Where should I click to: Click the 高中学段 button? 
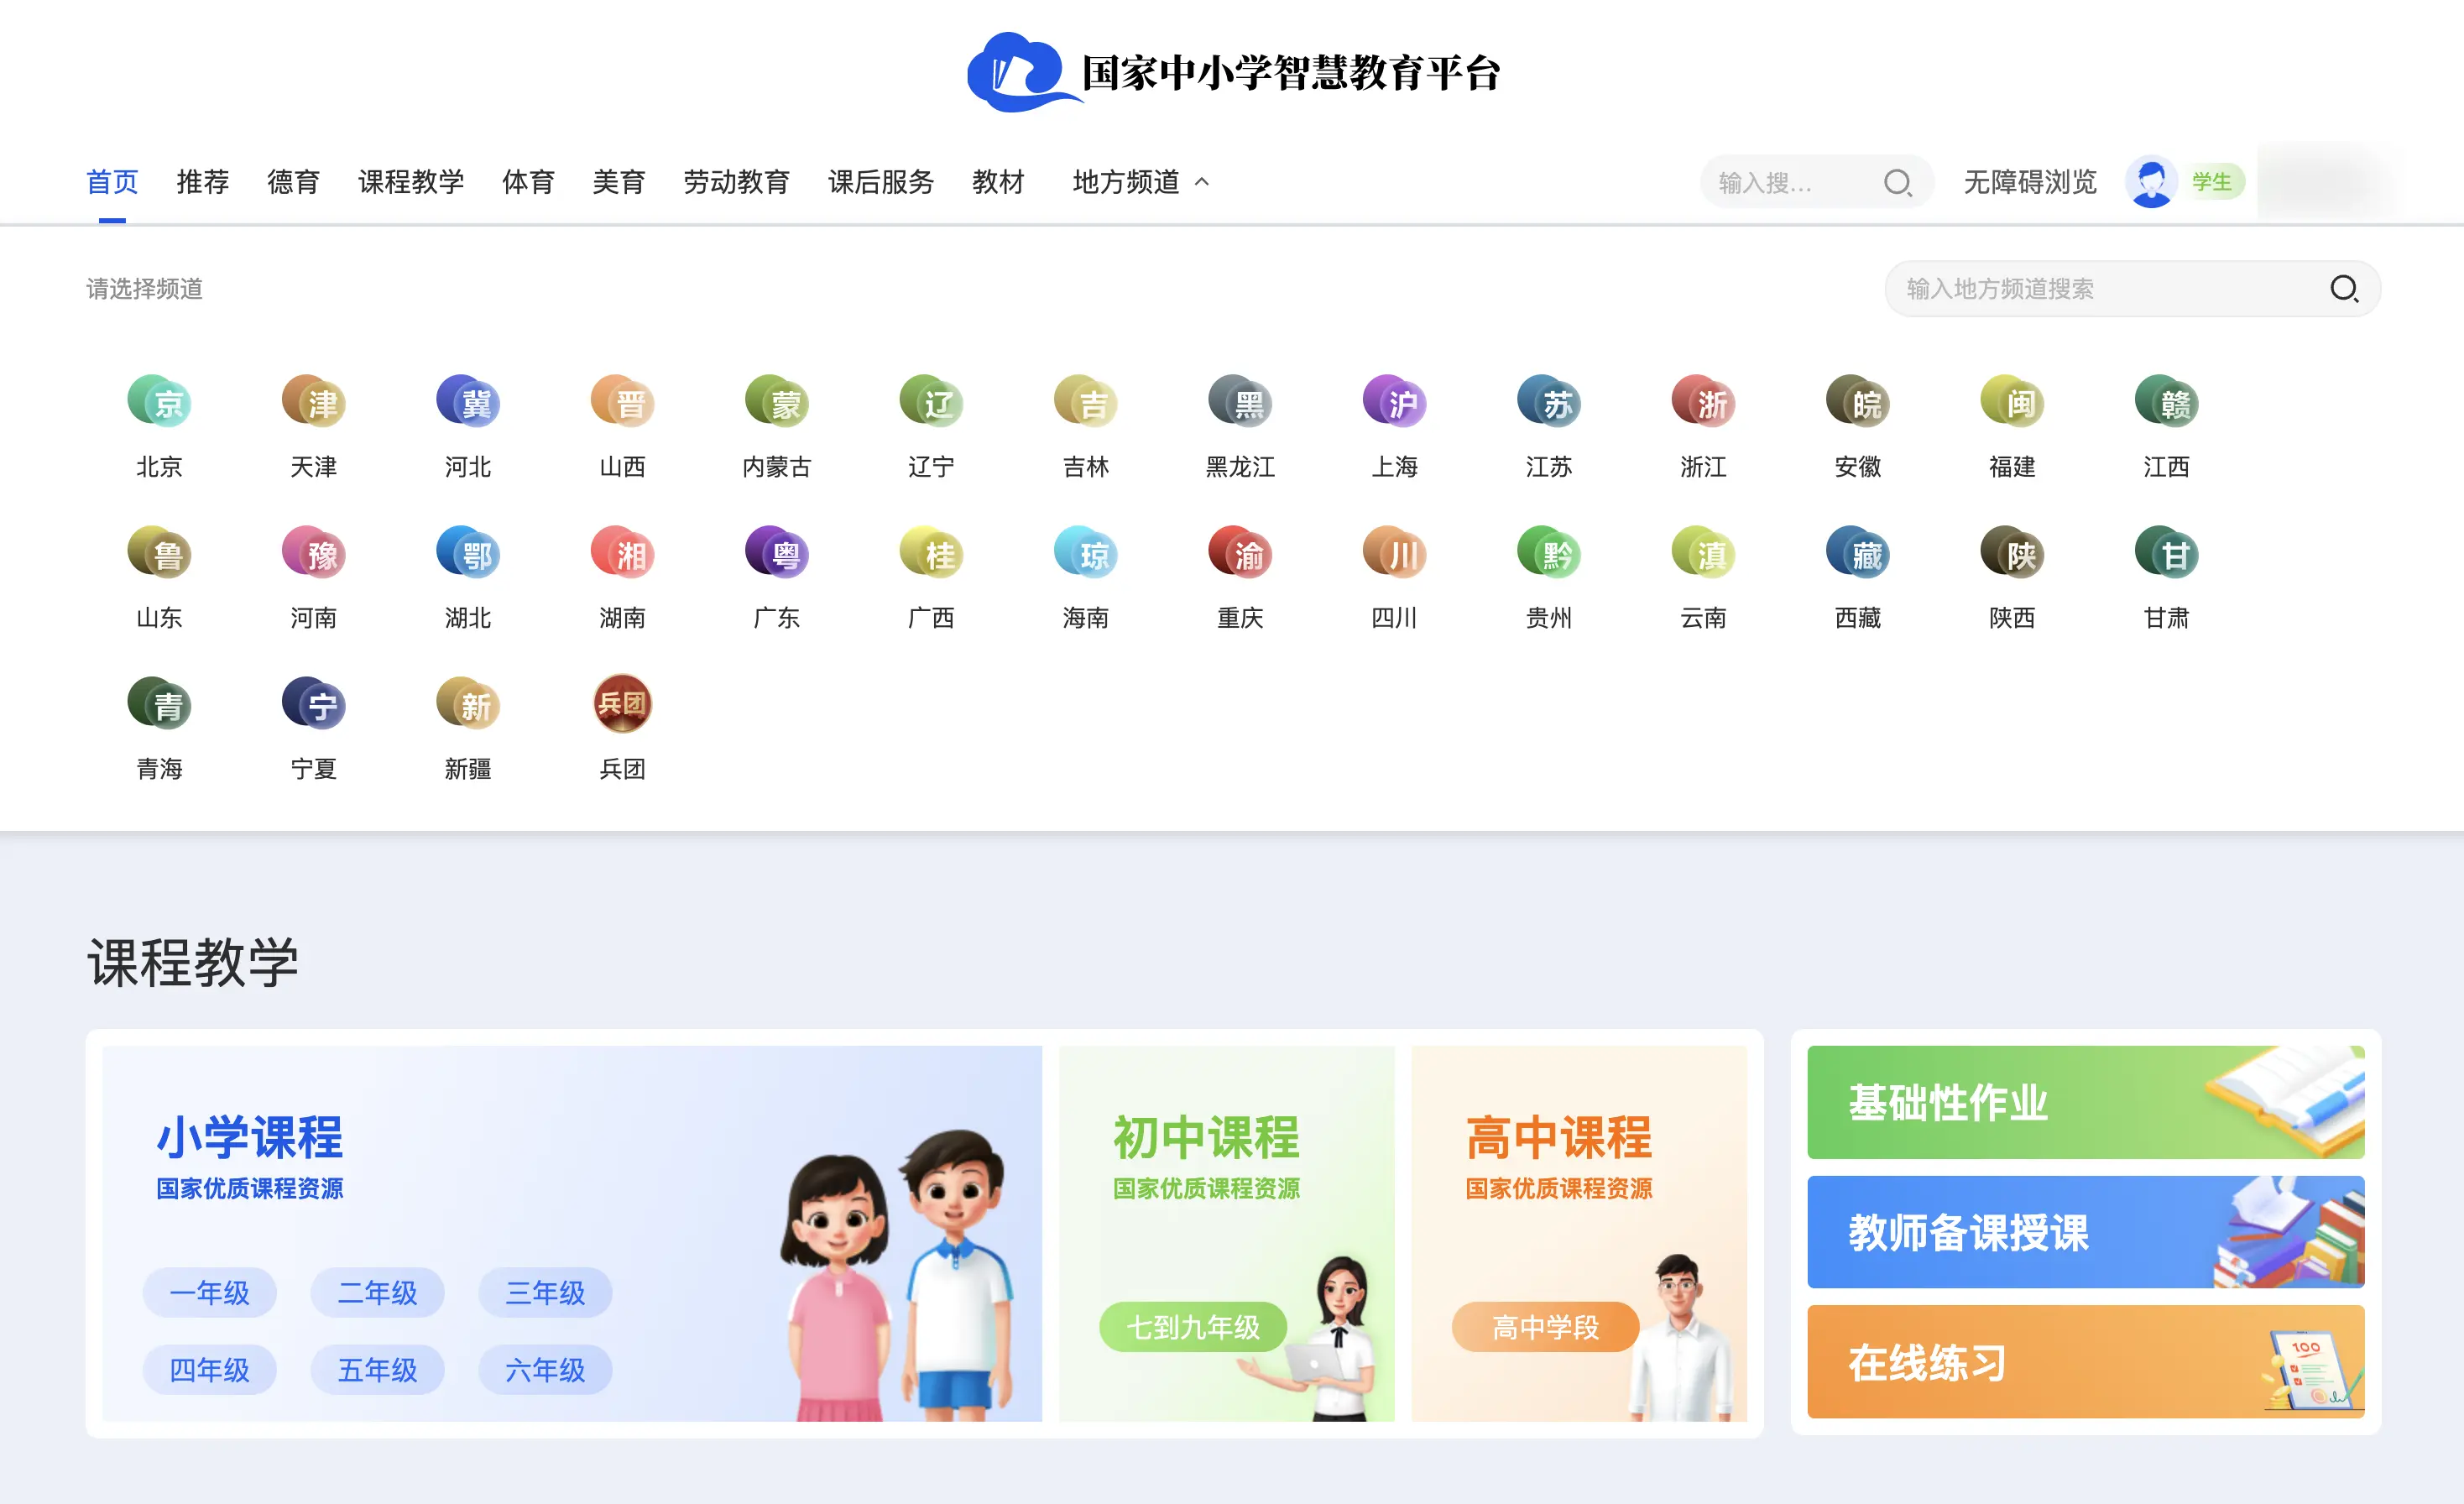click(x=1546, y=1327)
